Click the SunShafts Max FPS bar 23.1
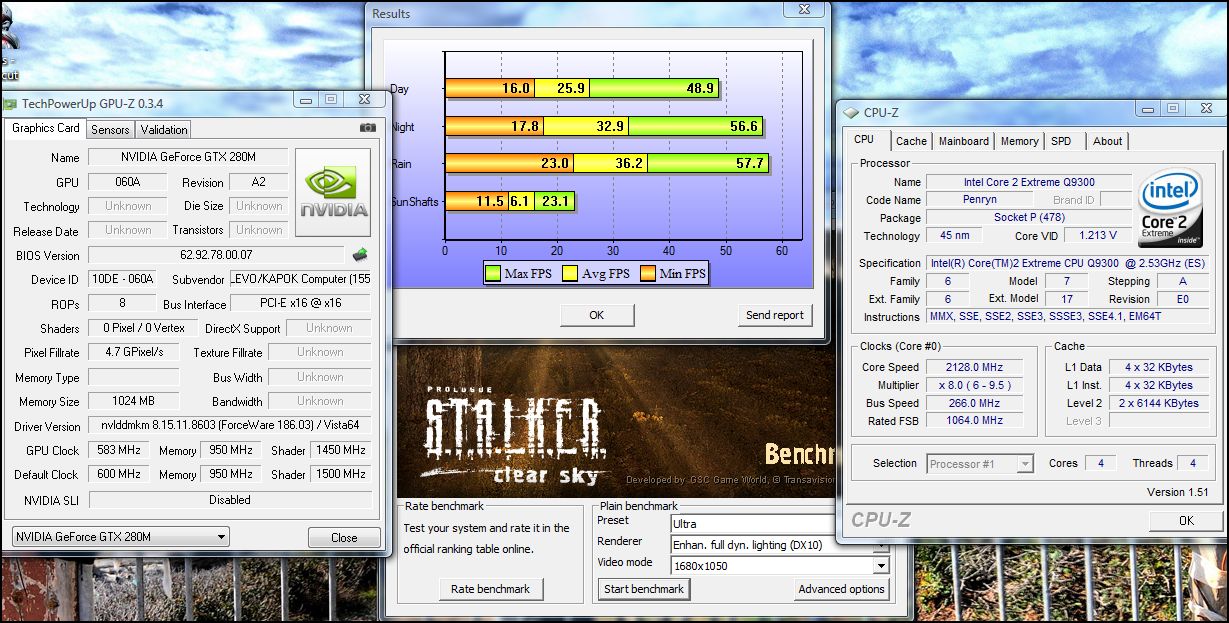The height and width of the screenshot is (623, 1229). coord(554,201)
